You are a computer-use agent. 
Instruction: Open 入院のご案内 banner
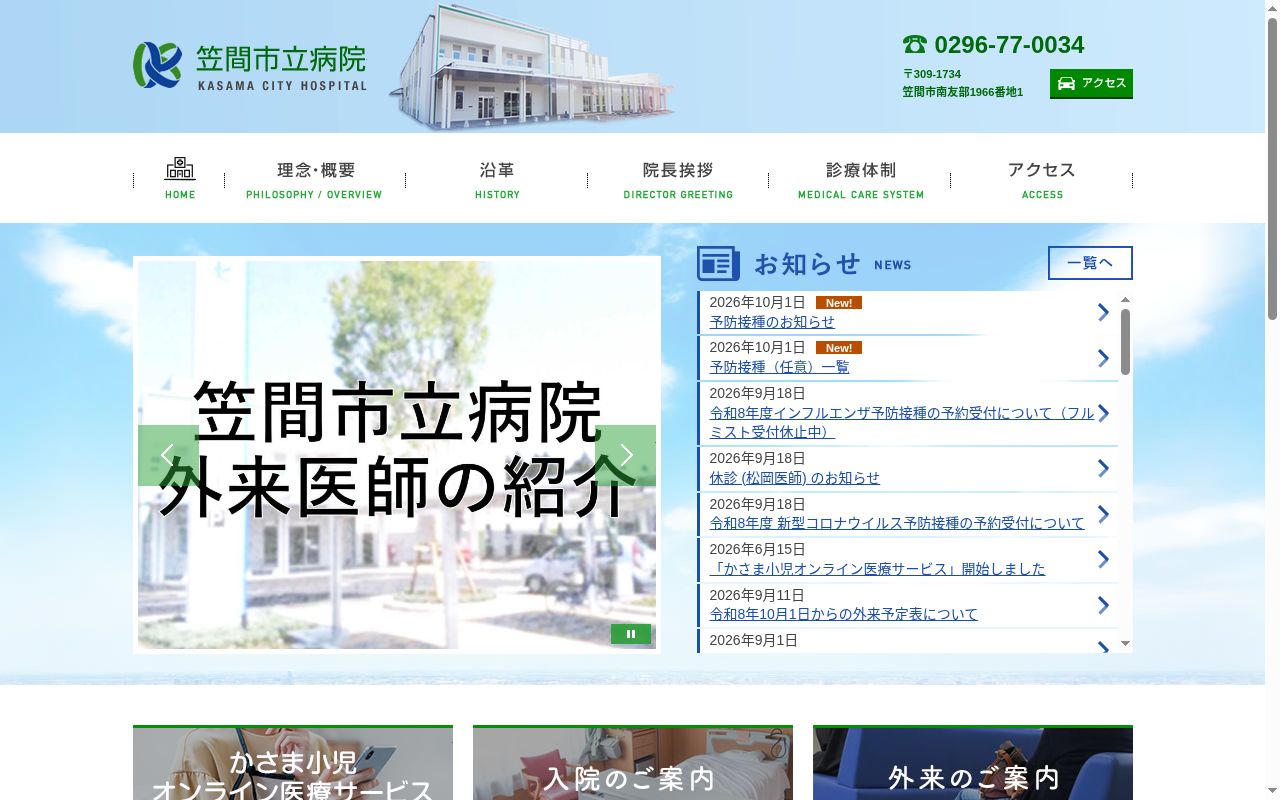633,763
